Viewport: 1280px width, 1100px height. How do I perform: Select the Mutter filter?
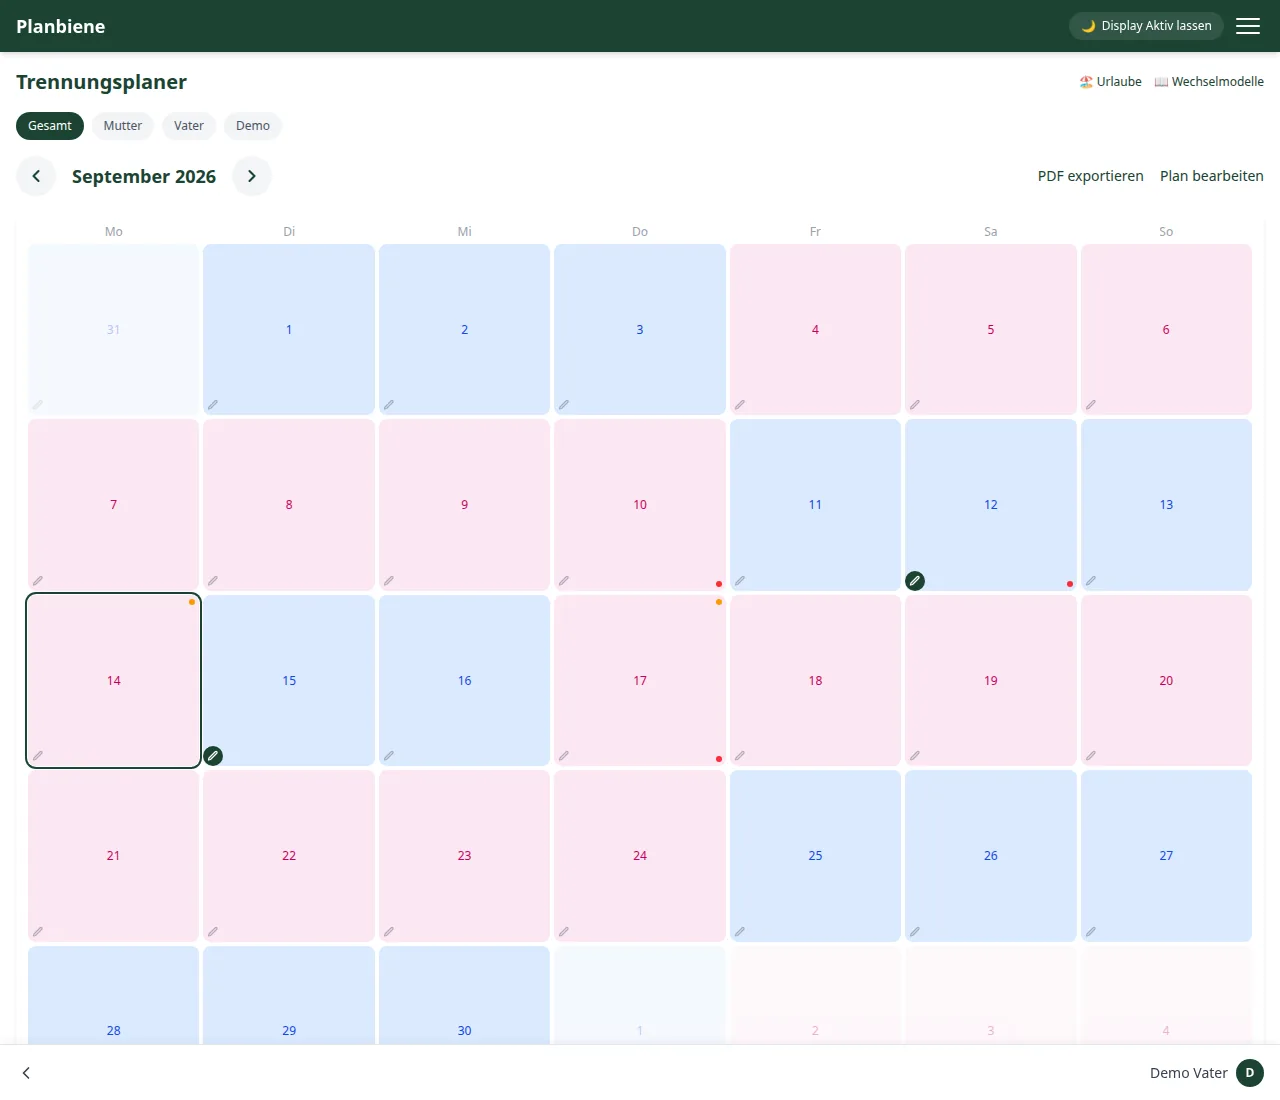coord(123,126)
